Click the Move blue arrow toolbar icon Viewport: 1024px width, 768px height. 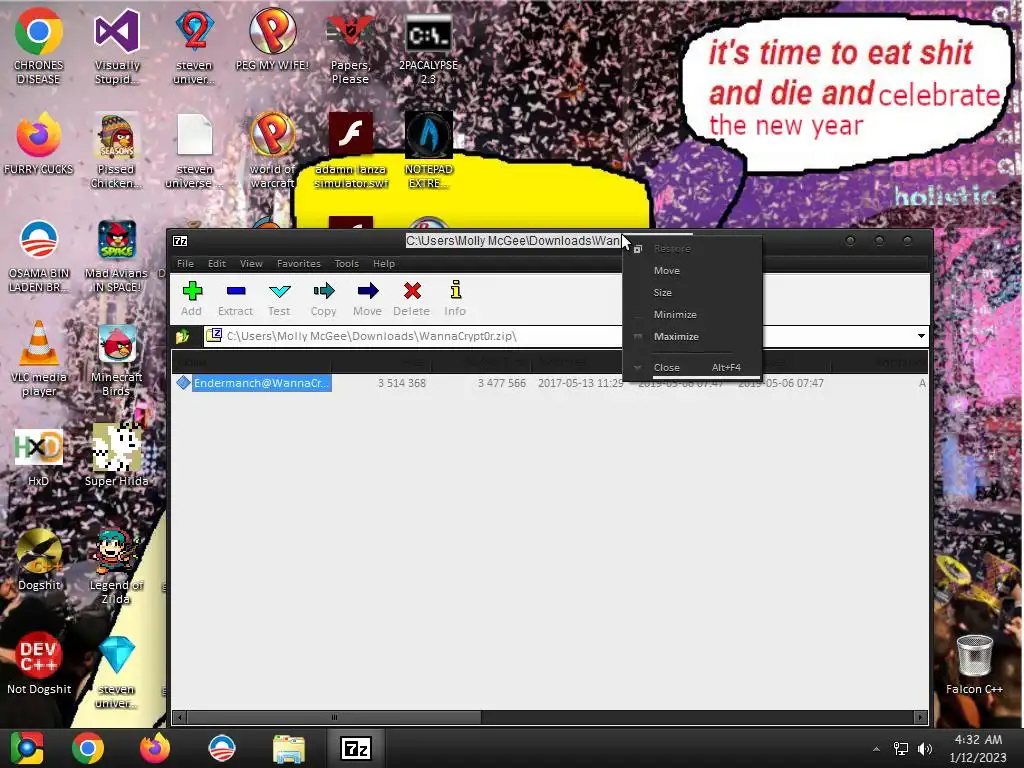[x=367, y=298]
